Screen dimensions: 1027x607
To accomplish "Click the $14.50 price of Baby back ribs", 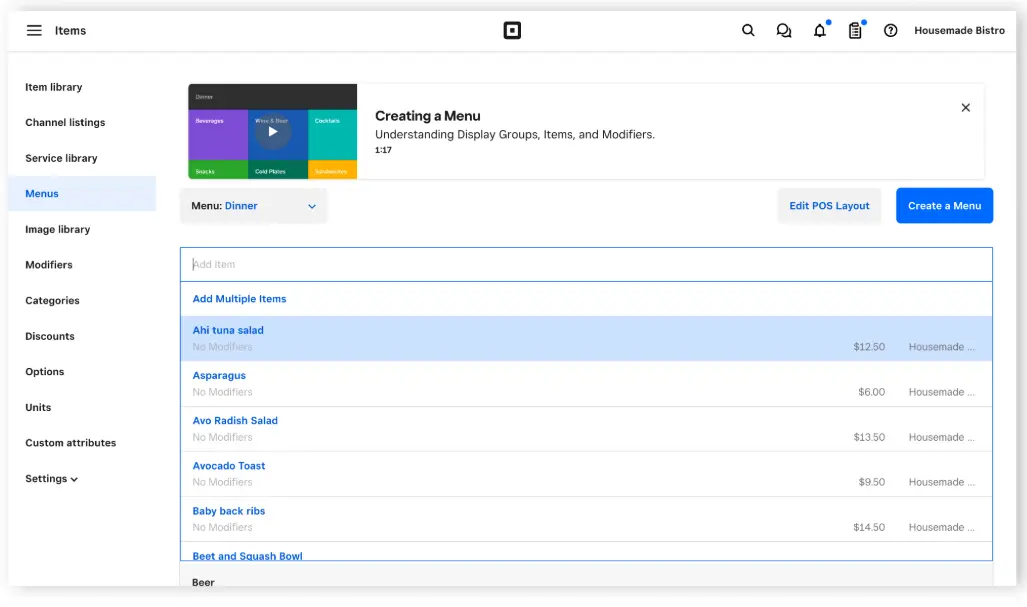I will point(869,527).
